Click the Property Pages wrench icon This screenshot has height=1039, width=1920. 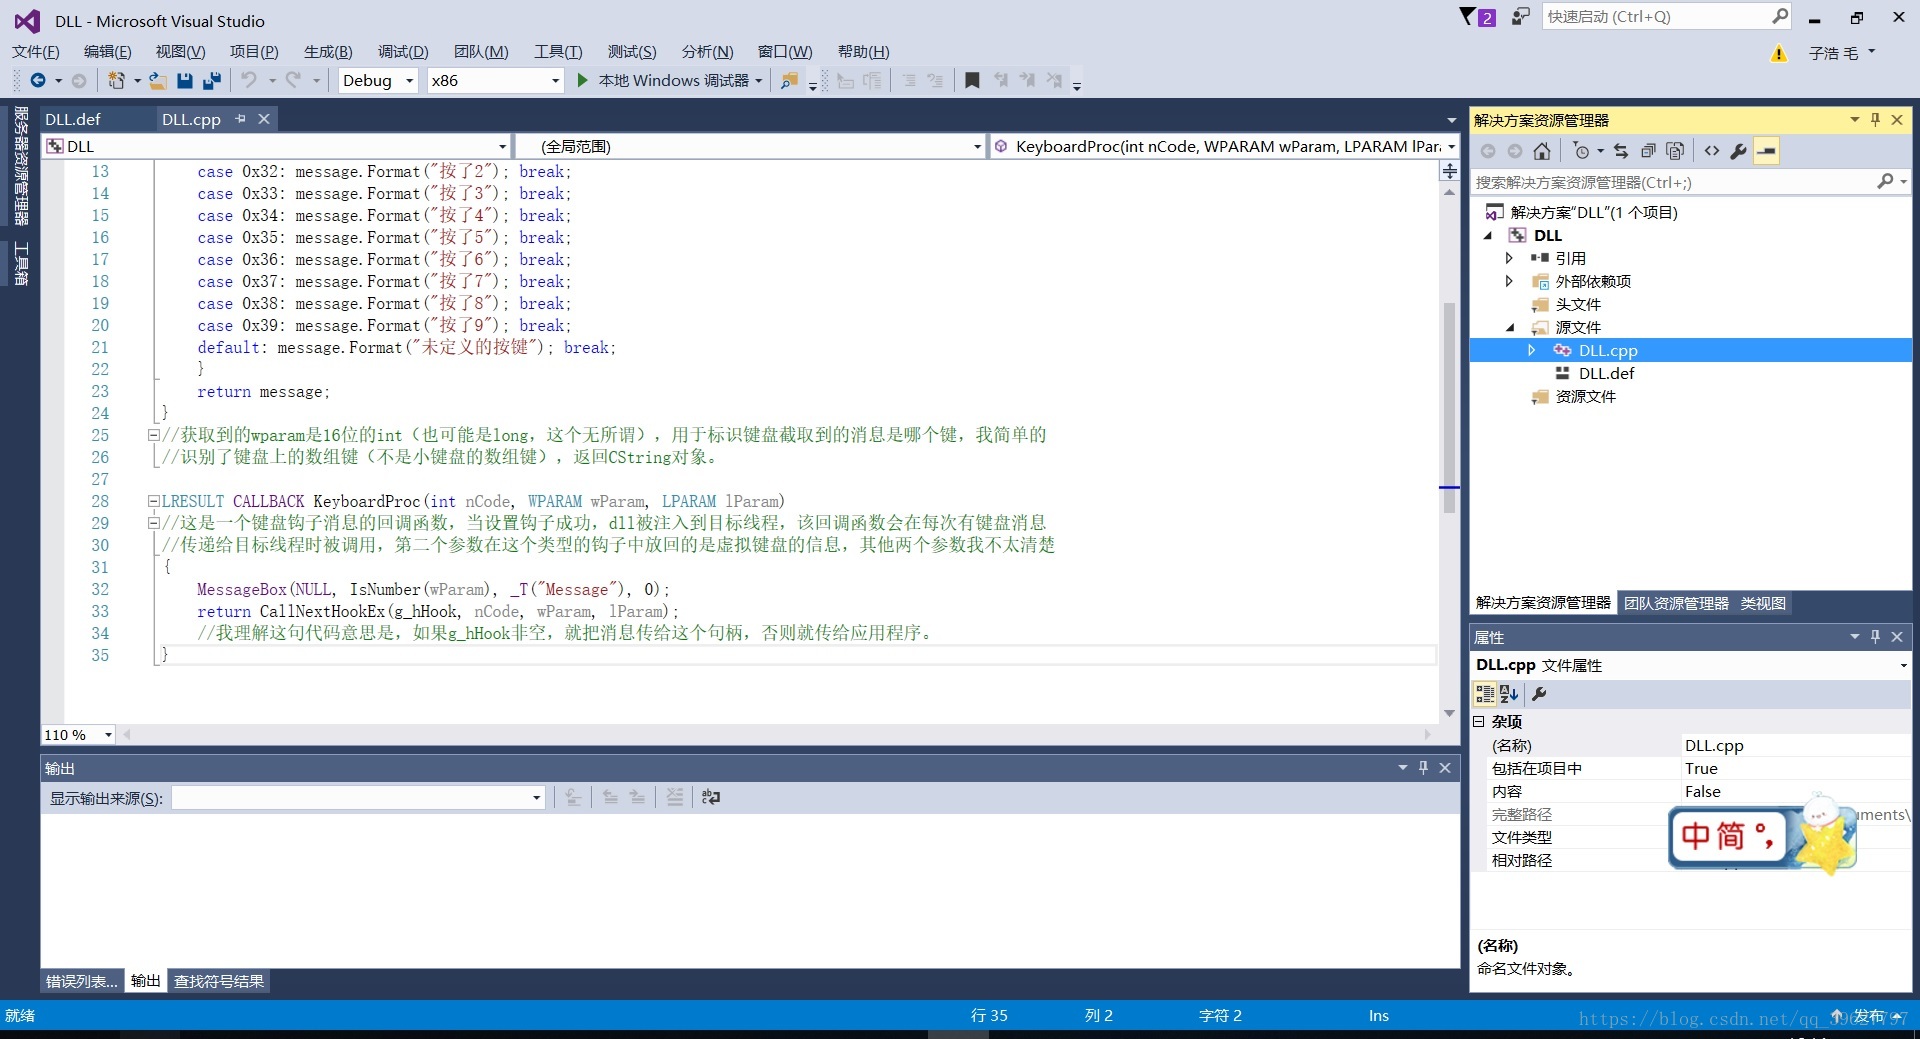1539,694
